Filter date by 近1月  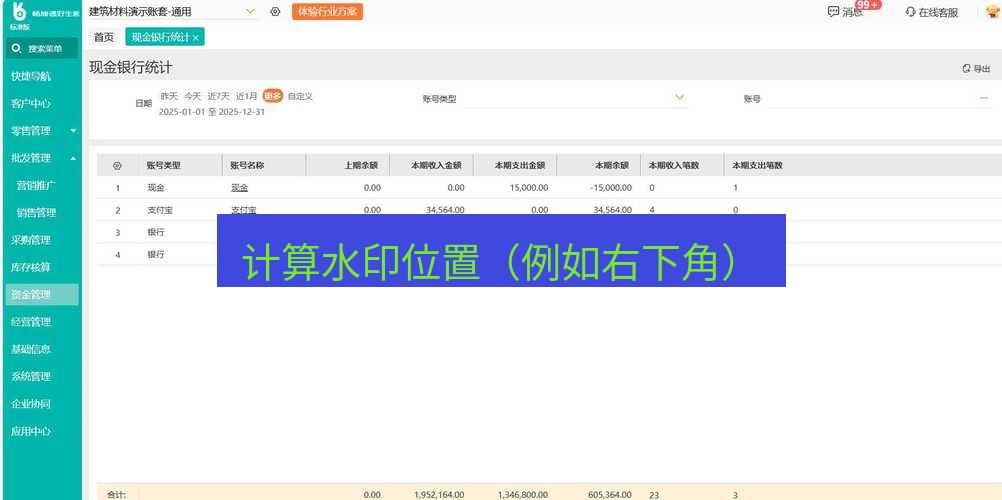coord(246,96)
